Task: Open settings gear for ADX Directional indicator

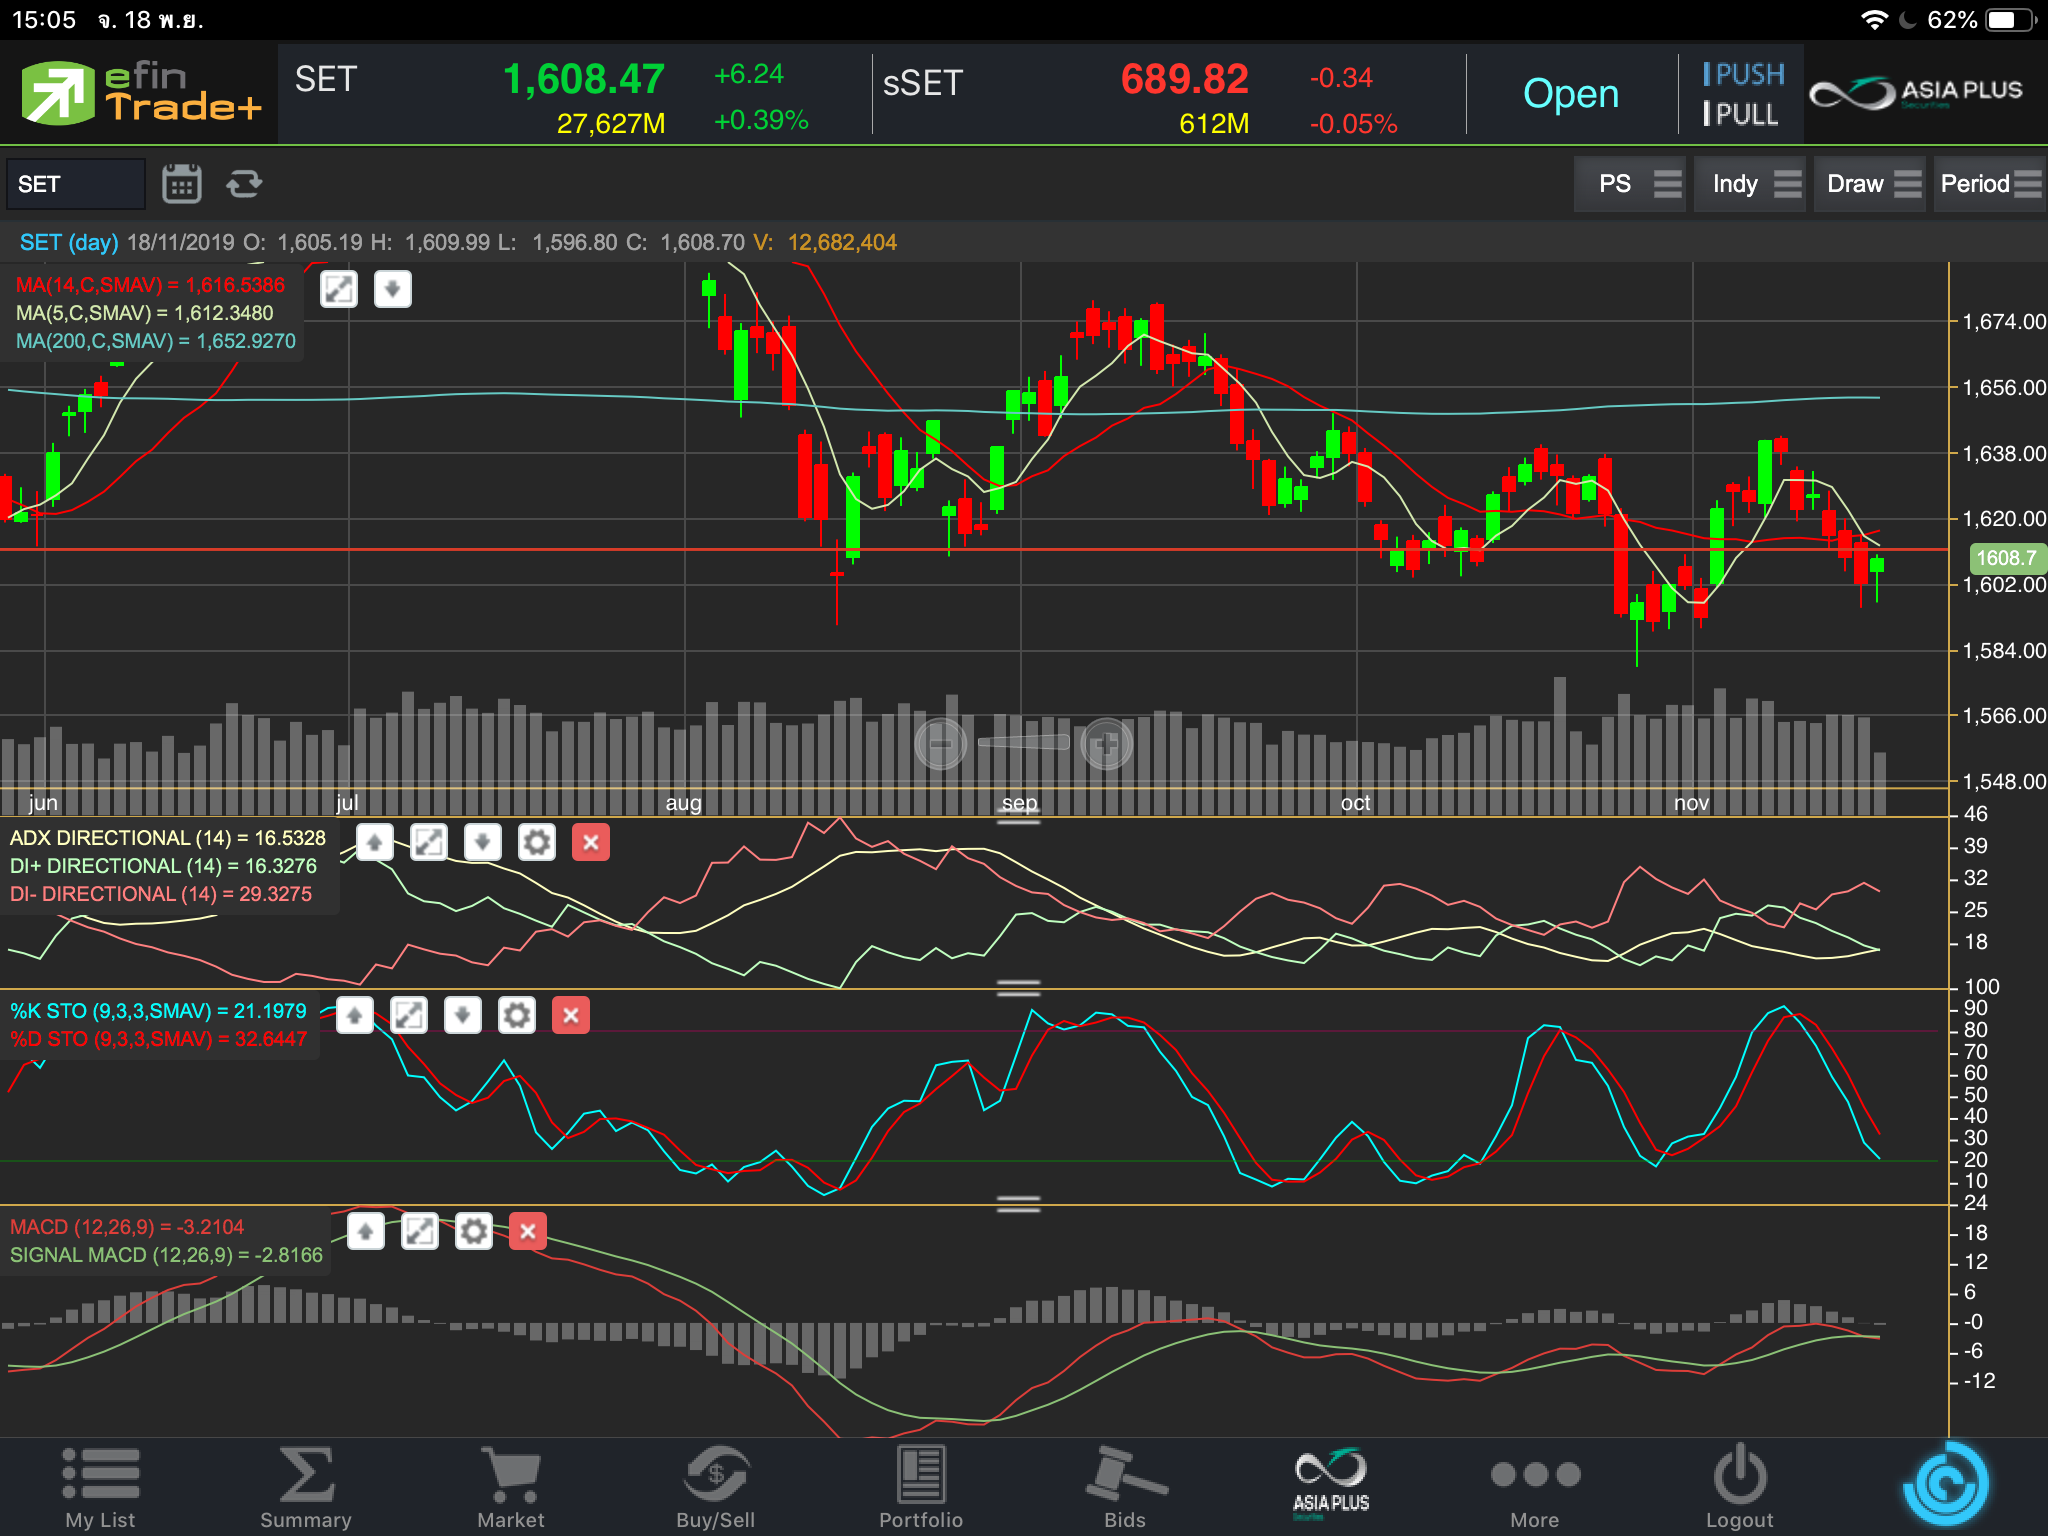Action: 536,843
